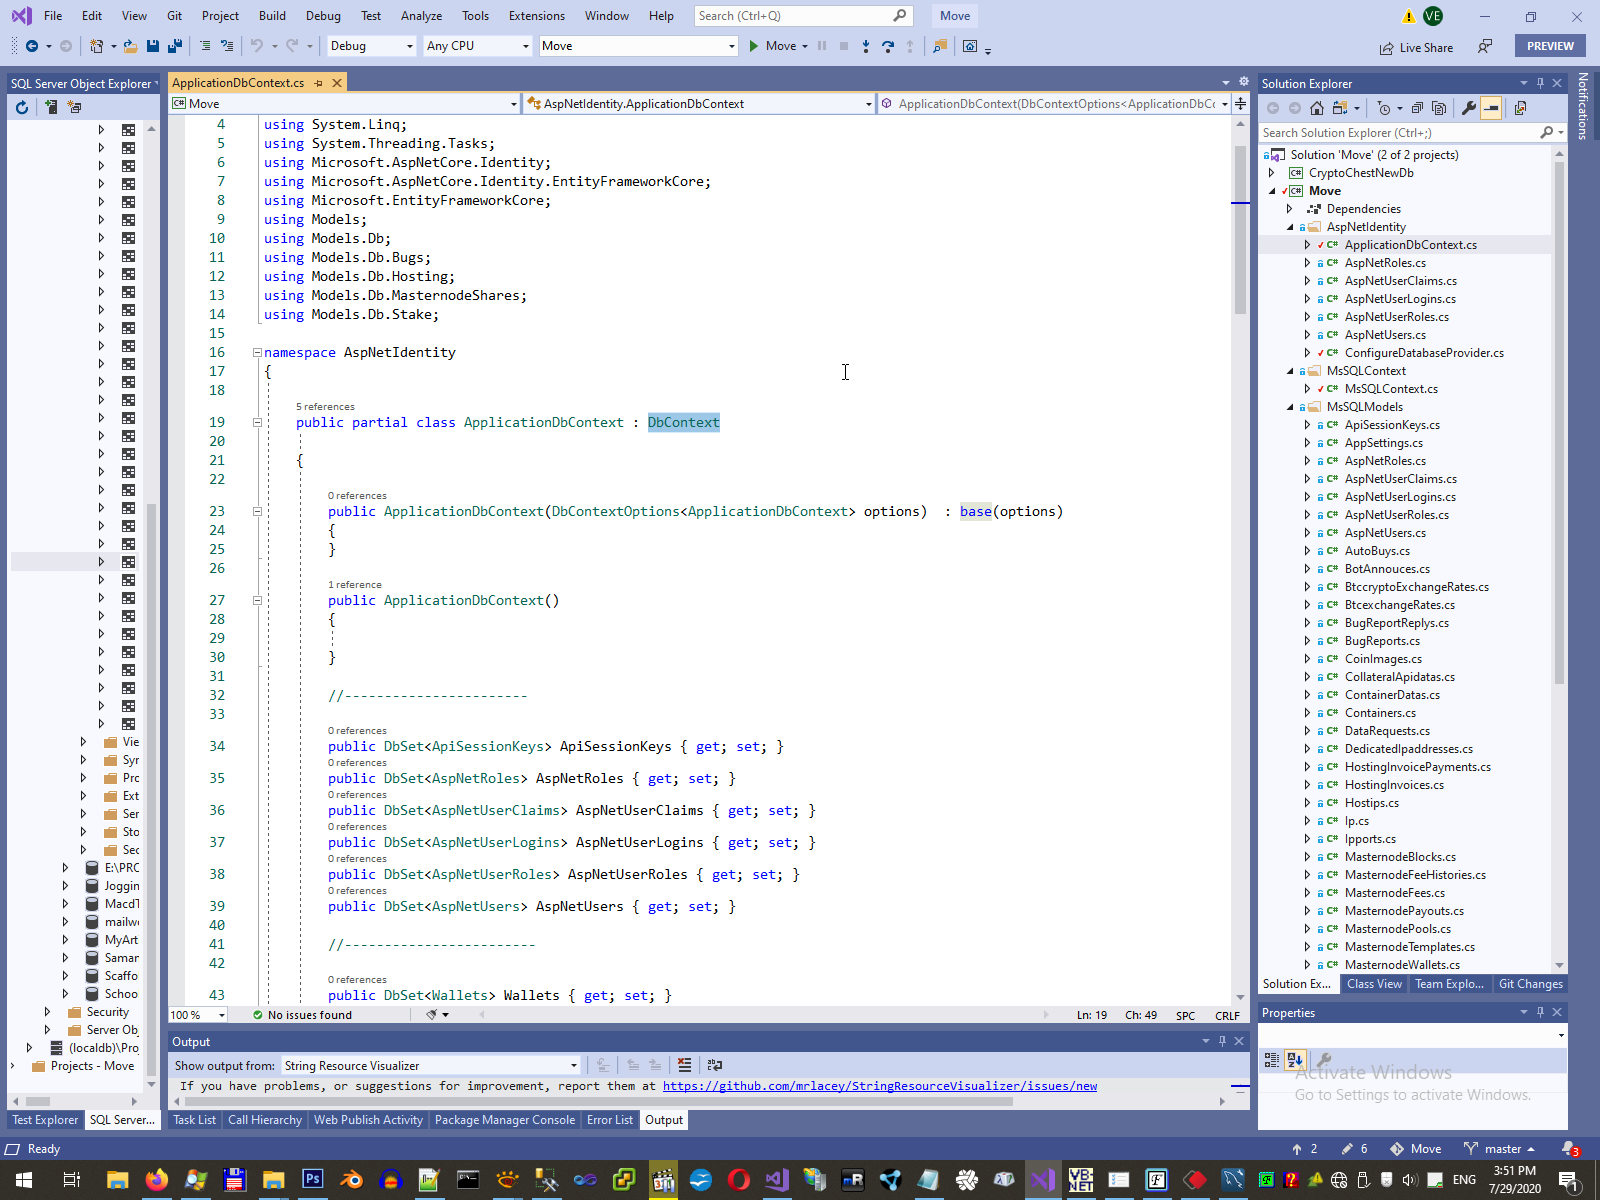This screenshot has height=1200, width=1600.
Task: Open the AspNetIdentity.ApplicationDbContext type dropdown
Action: pyautogui.click(x=699, y=104)
